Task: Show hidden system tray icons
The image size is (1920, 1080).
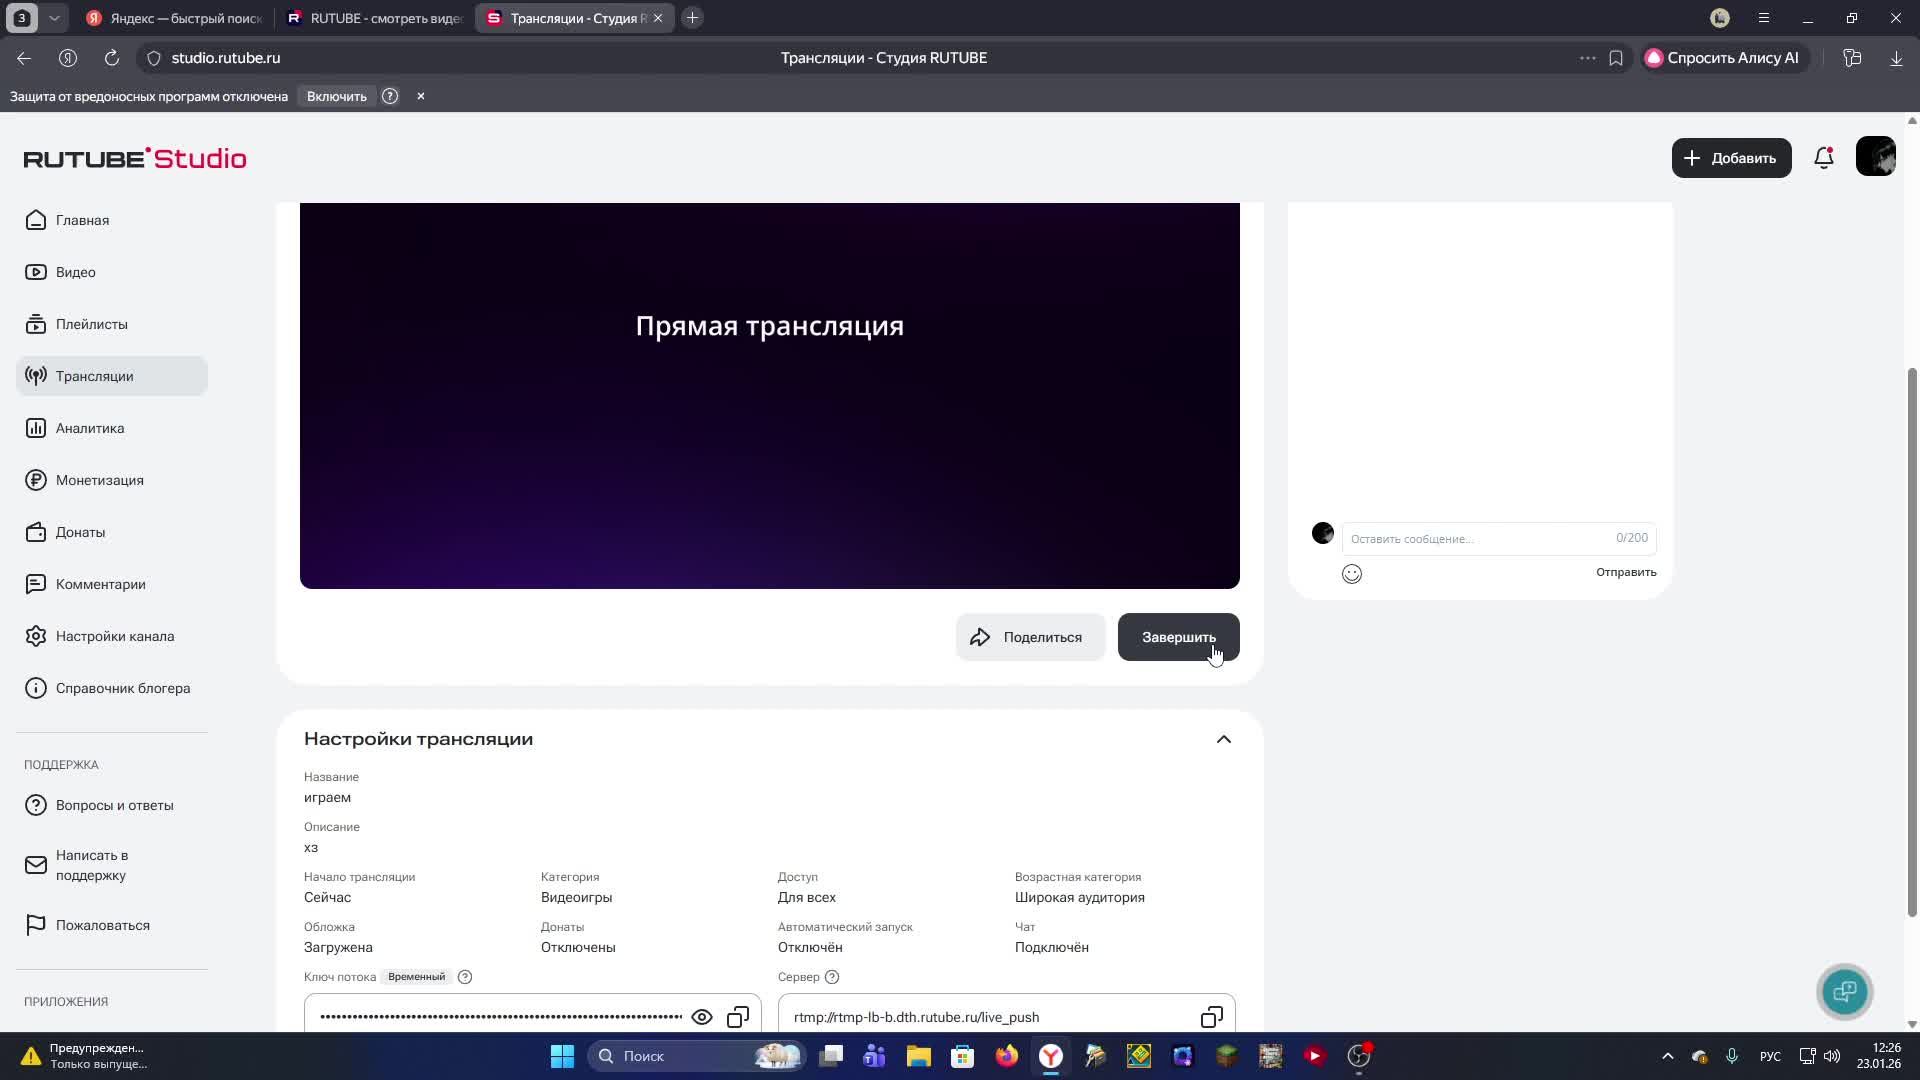Action: point(1667,1056)
